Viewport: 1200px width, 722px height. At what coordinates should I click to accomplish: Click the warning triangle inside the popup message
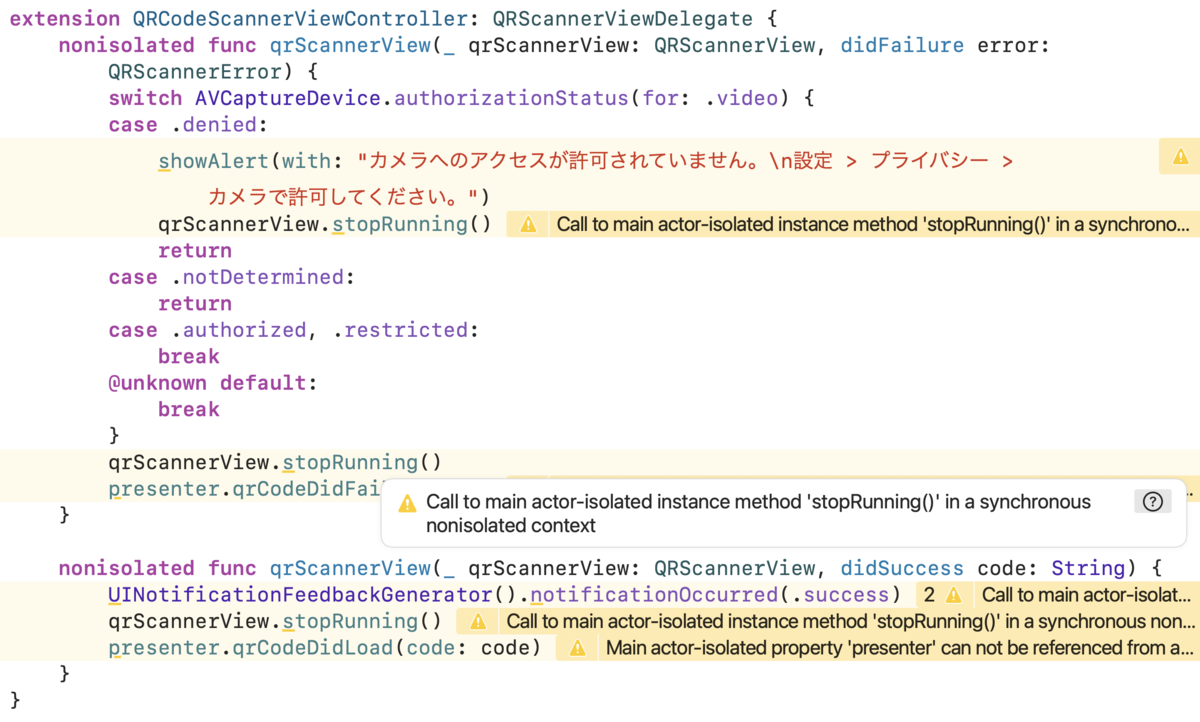pos(407,503)
